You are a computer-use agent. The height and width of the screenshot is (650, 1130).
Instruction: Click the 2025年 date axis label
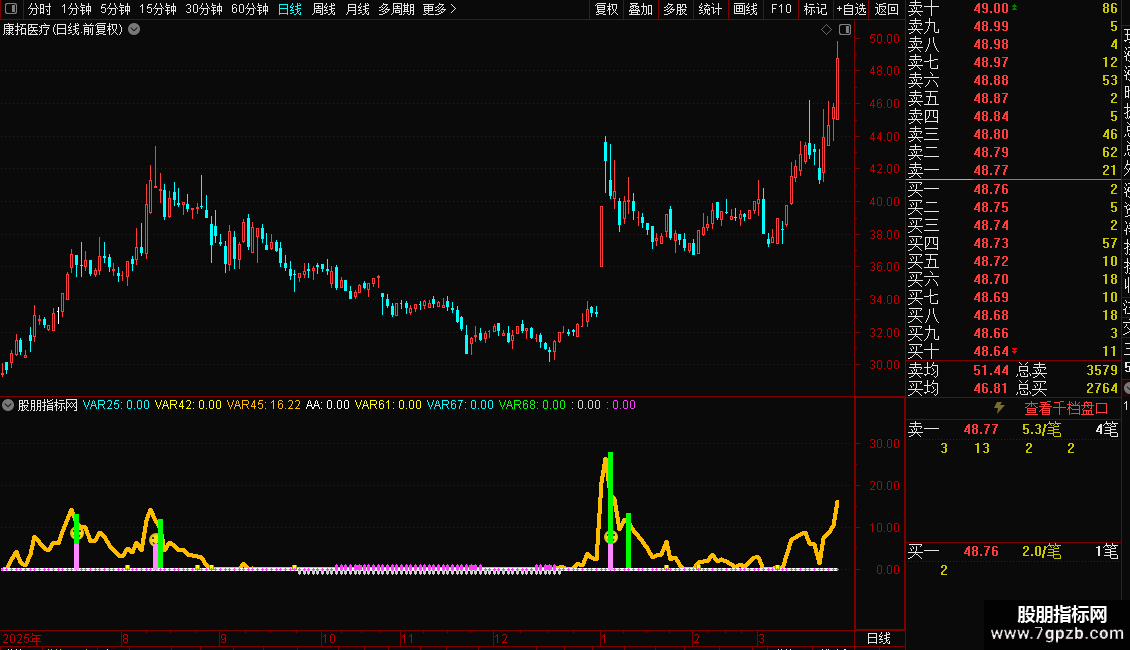point(22,638)
